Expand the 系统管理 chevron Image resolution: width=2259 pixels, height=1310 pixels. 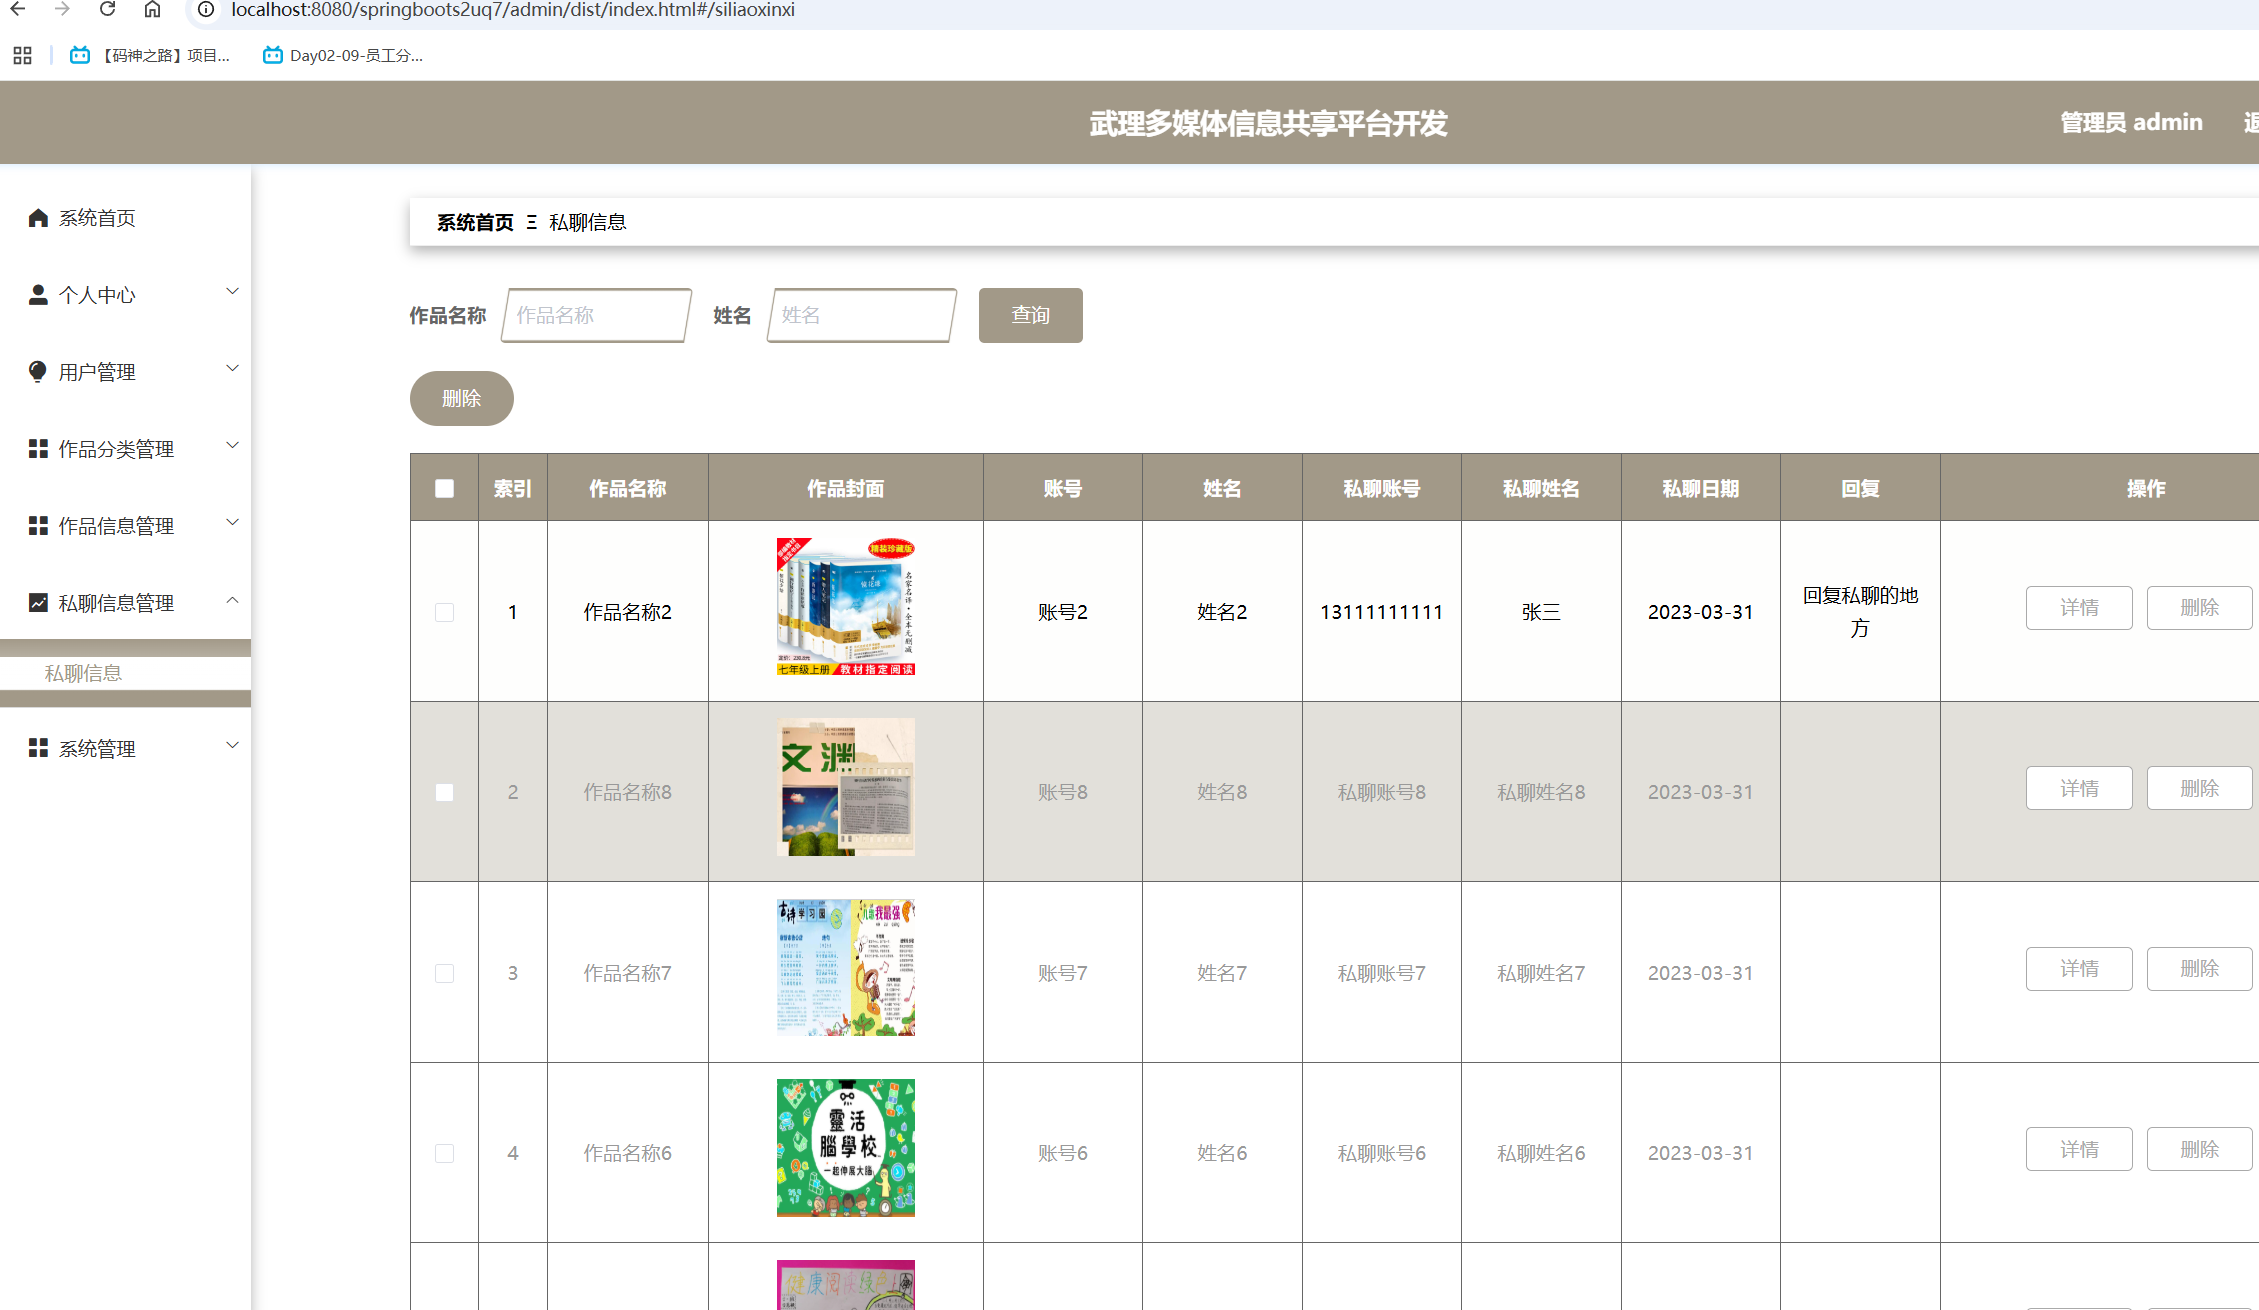tap(232, 746)
